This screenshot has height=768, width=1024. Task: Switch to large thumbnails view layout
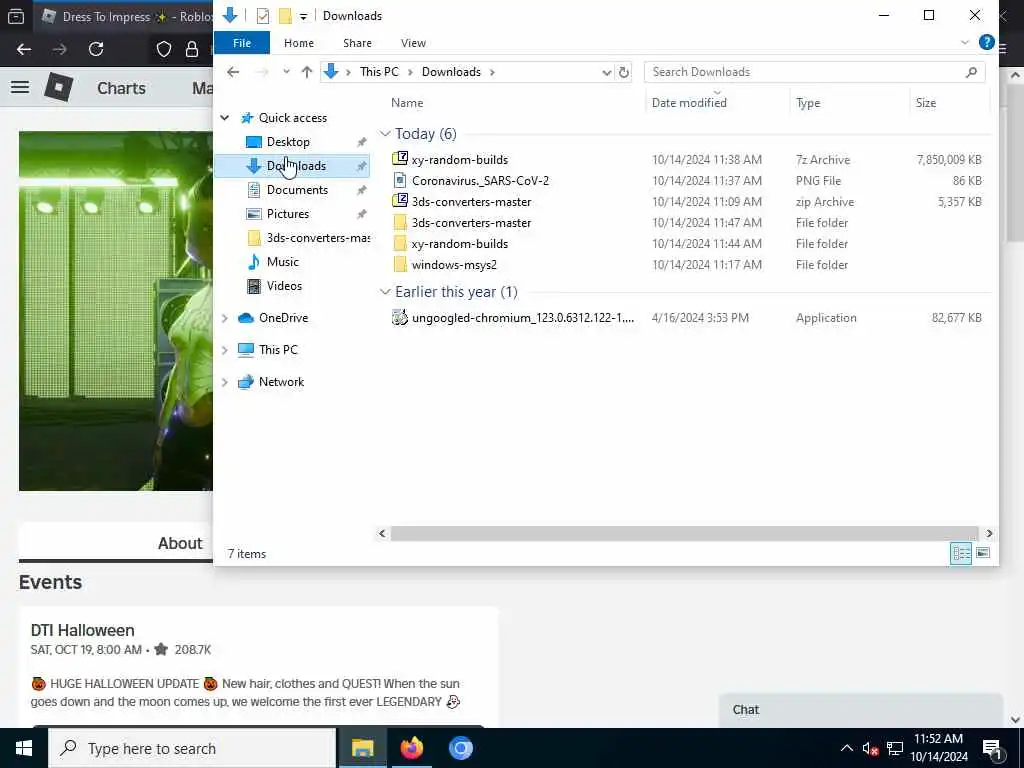click(x=983, y=553)
